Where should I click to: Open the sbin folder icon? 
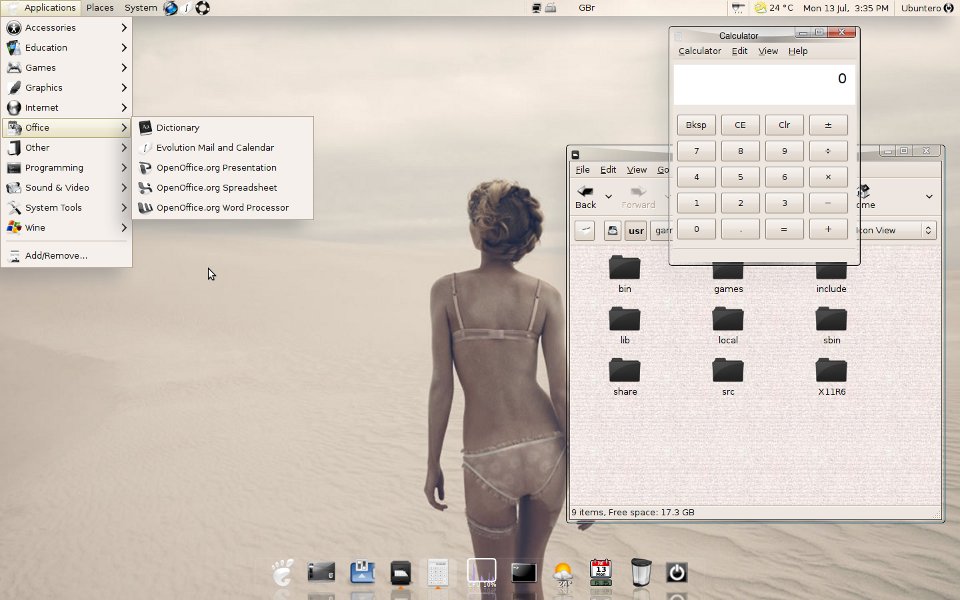831,320
